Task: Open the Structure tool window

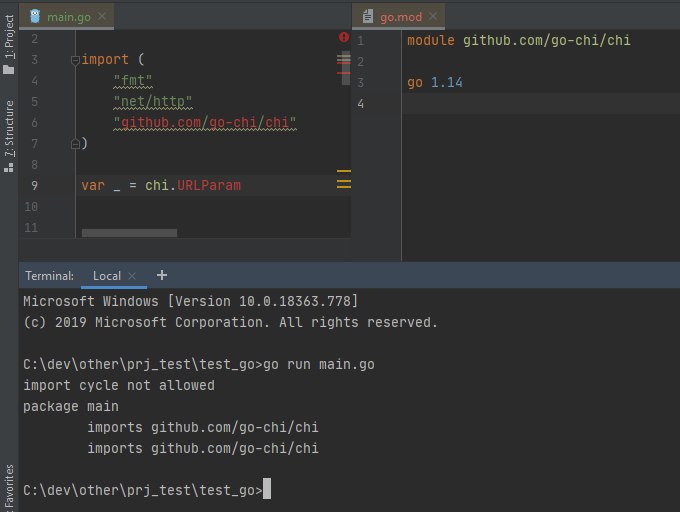Action: pos(9,135)
